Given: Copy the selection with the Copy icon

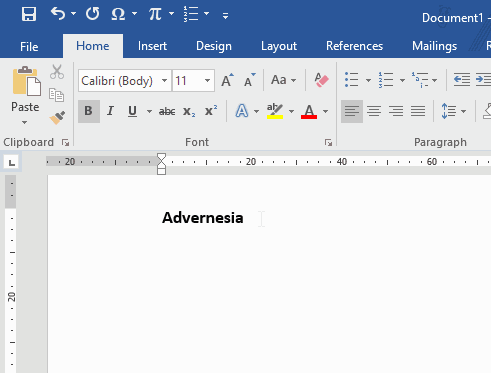Looking at the screenshot, I should 56,95.
